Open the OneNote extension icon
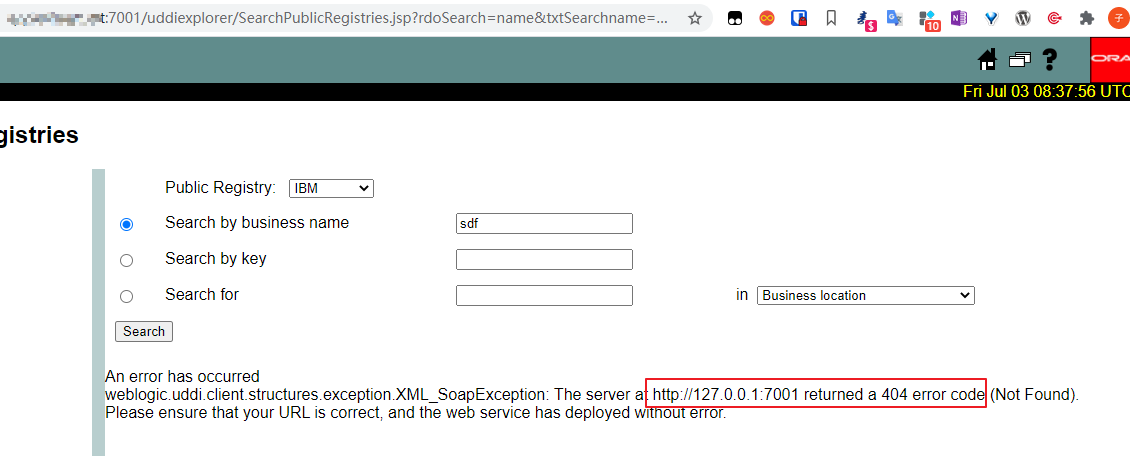Viewport: 1130px width, 456px height. [959, 18]
